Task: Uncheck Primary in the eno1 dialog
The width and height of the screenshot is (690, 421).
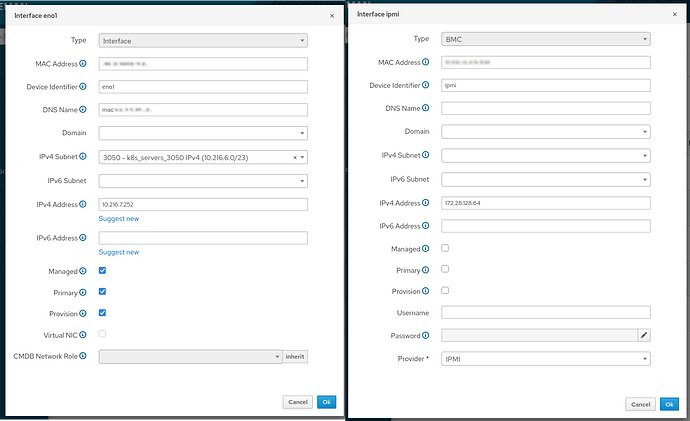Action: [102, 291]
